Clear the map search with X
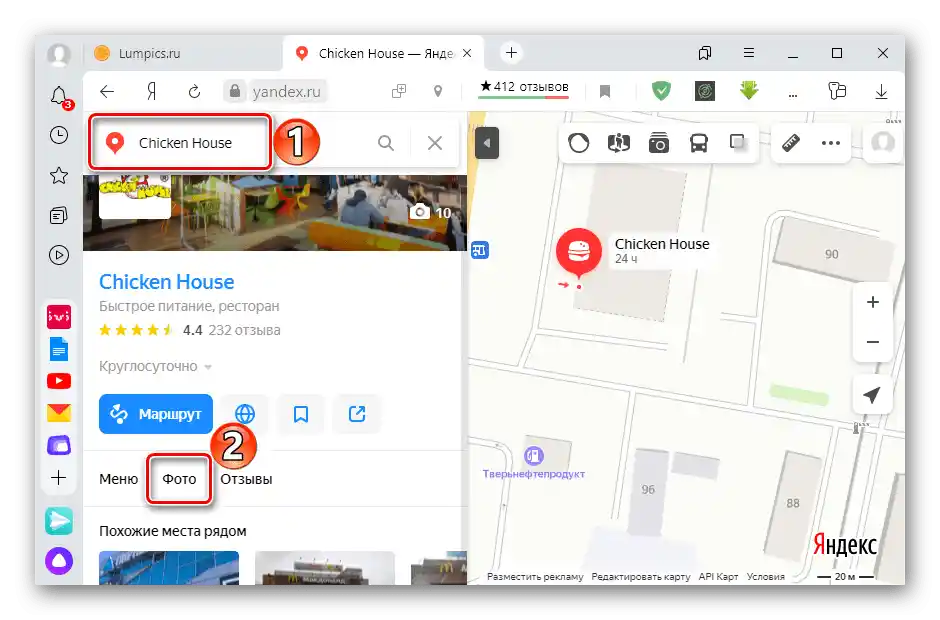 435,143
